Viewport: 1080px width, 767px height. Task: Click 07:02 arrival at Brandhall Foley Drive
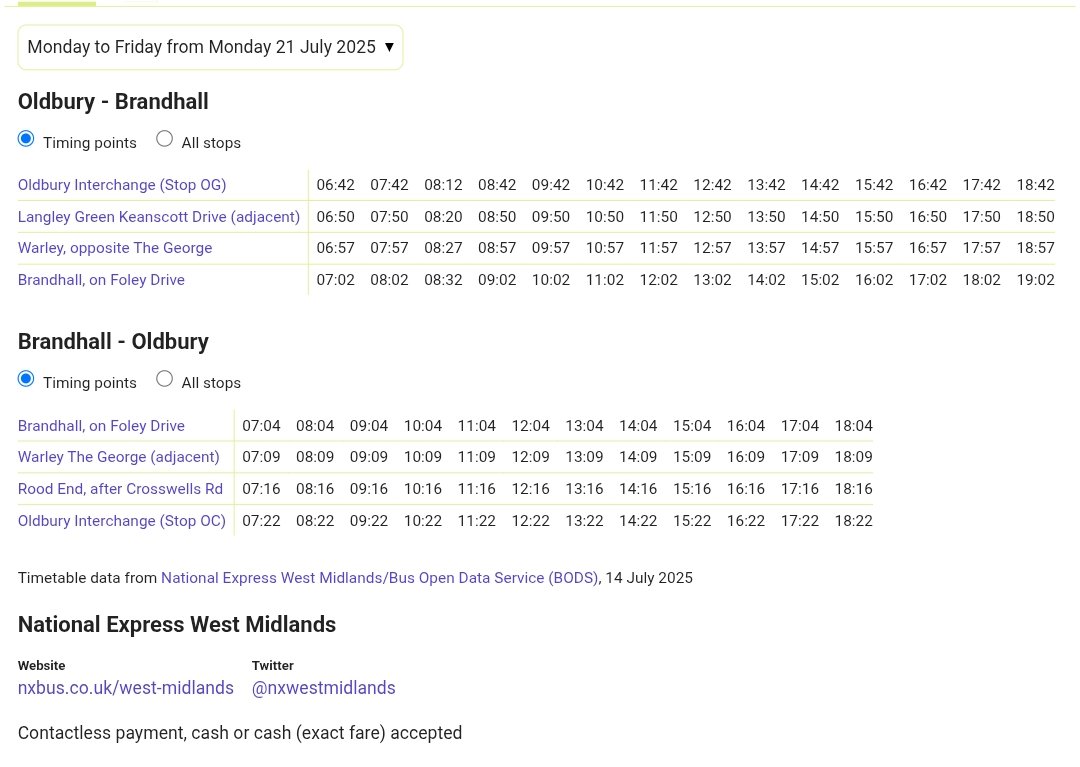click(x=335, y=280)
